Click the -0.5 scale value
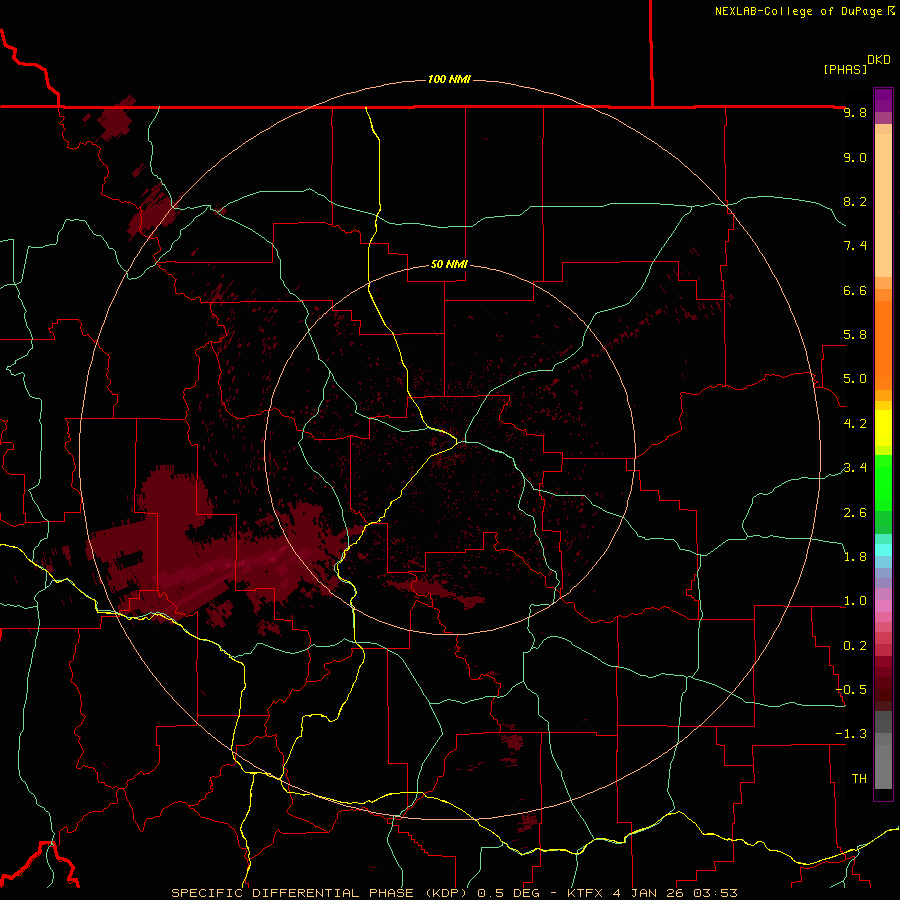 852,690
